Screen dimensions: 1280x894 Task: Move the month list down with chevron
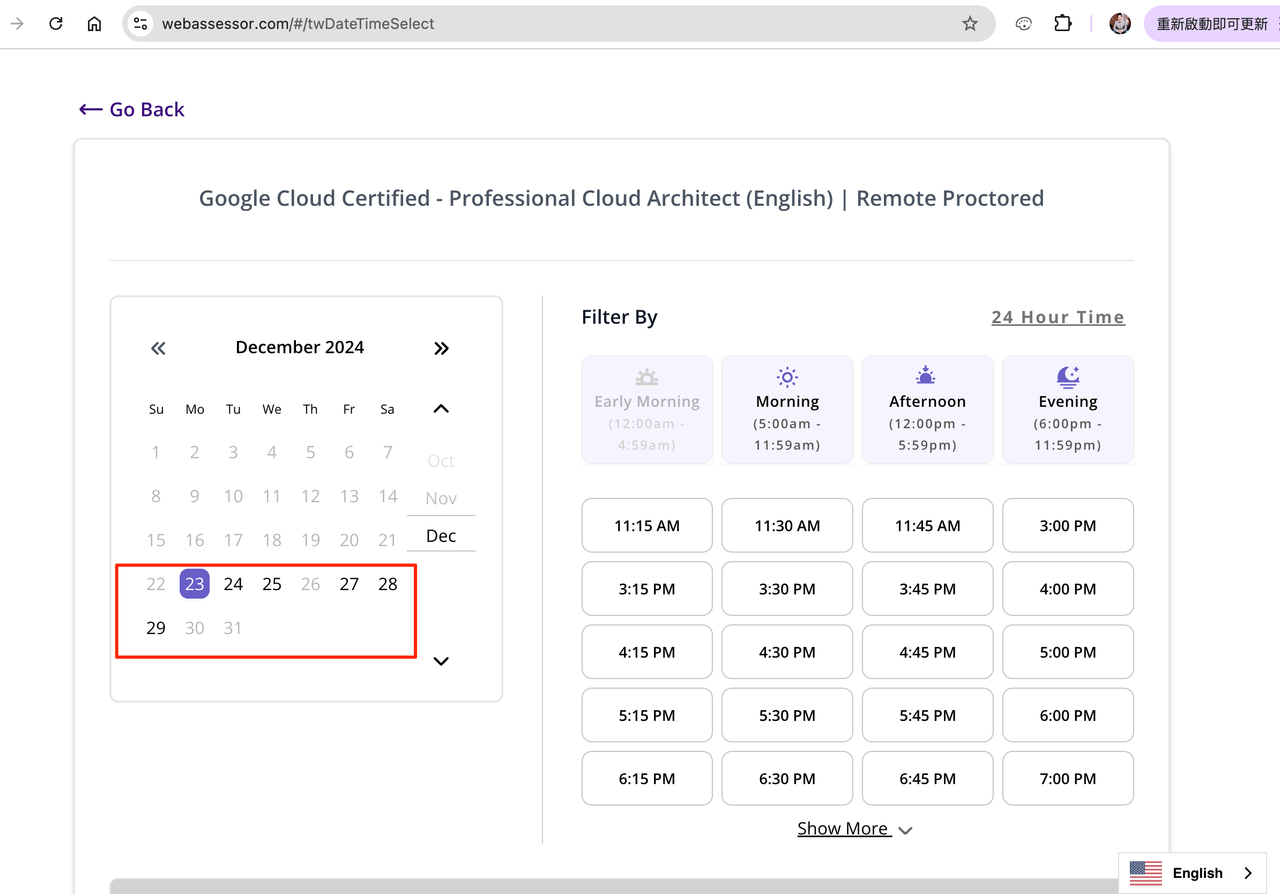441,661
